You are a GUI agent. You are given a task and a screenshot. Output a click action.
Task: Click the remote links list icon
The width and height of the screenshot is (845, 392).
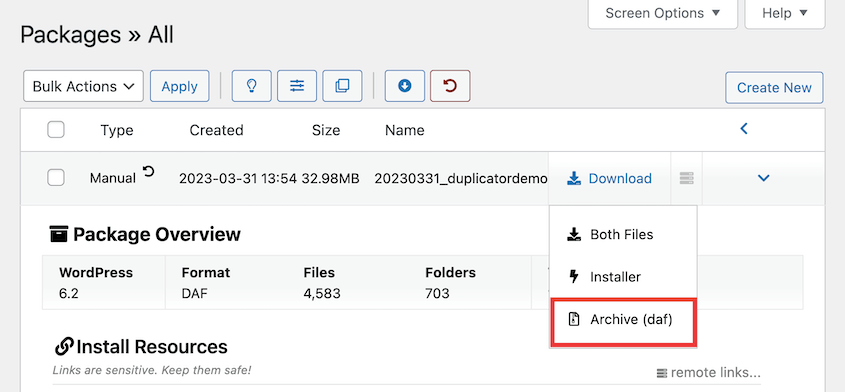[x=662, y=373]
